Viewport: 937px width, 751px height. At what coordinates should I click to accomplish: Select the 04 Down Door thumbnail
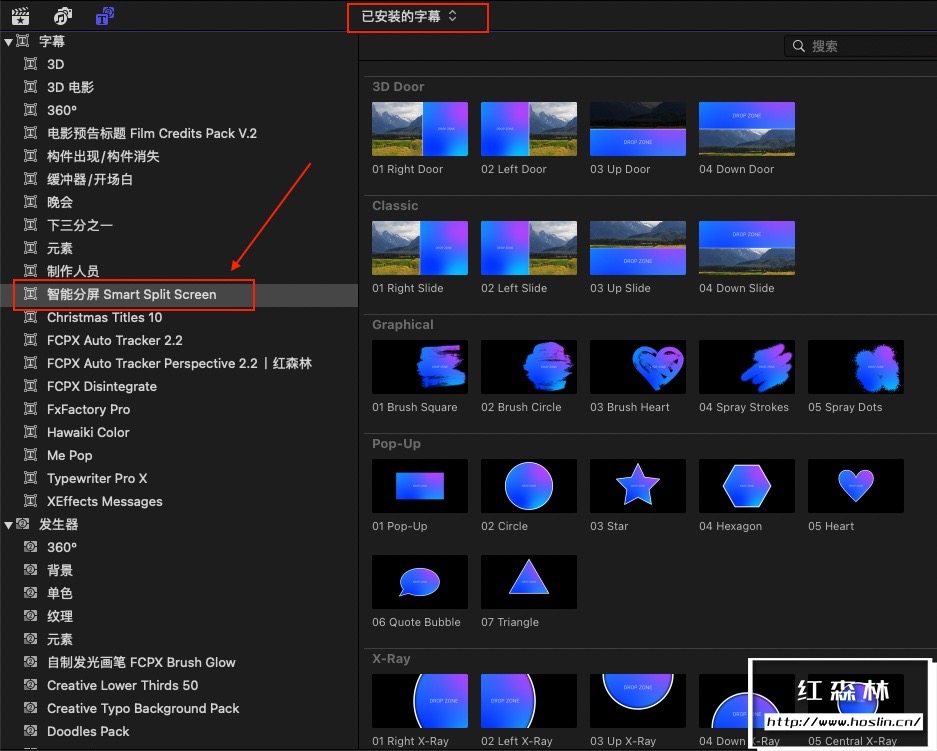pos(747,129)
